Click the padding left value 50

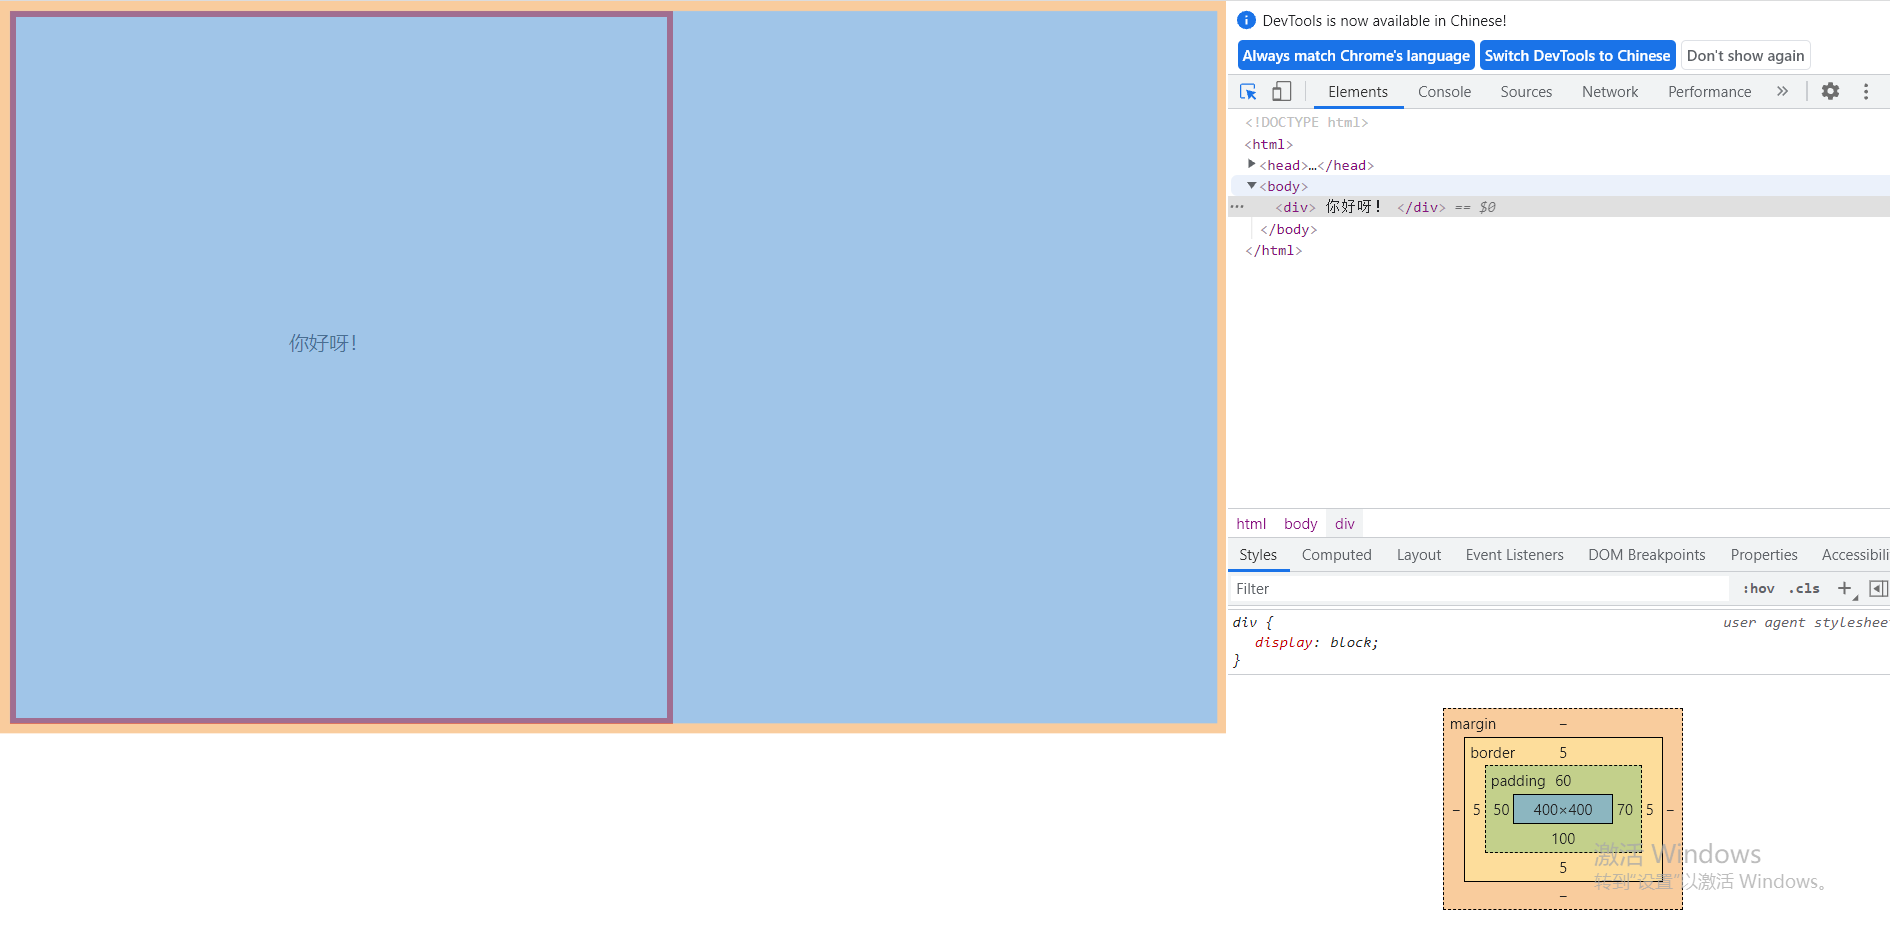(x=1501, y=810)
